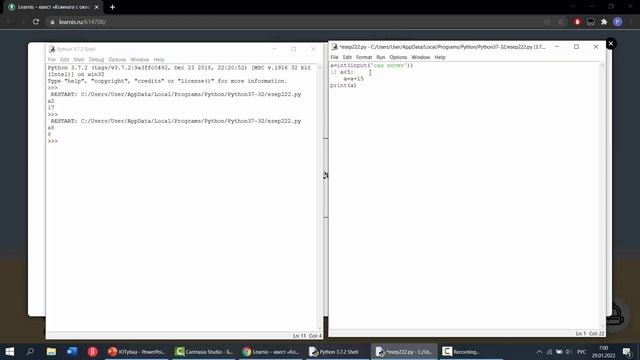640x360 pixels.
Task: Open the Chrome profile avatar
Action: tap(618, 22)
